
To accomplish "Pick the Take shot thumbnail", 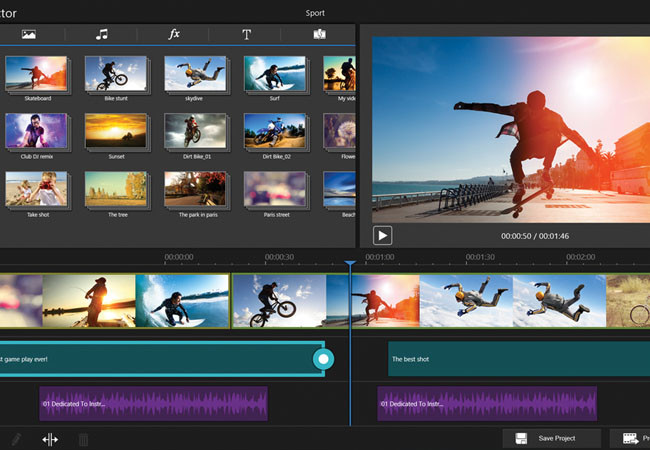I will 36,189.
